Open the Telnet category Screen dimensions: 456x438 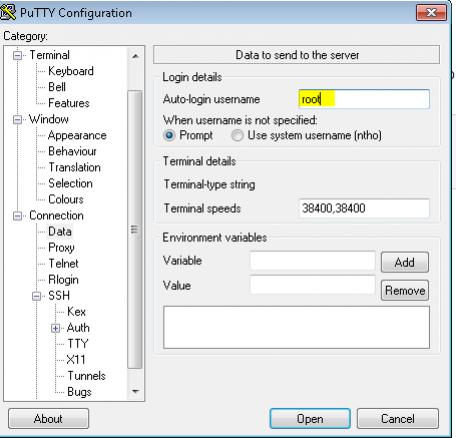(63, 264)
